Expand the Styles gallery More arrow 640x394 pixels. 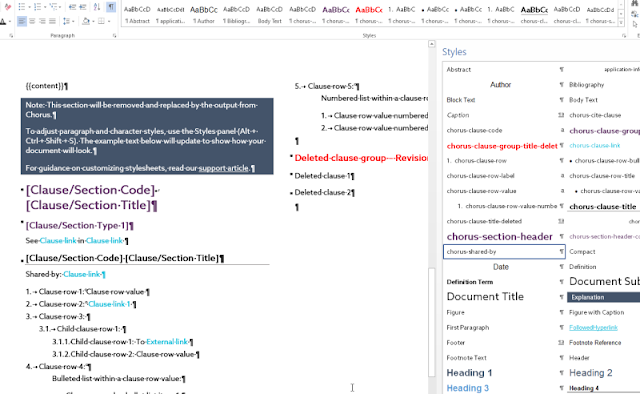621,23
